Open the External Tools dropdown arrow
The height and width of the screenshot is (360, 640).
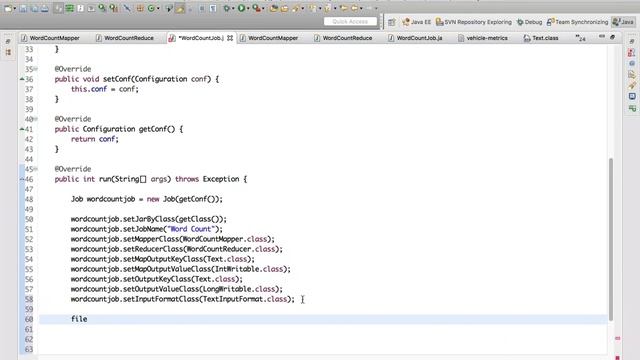263,9
